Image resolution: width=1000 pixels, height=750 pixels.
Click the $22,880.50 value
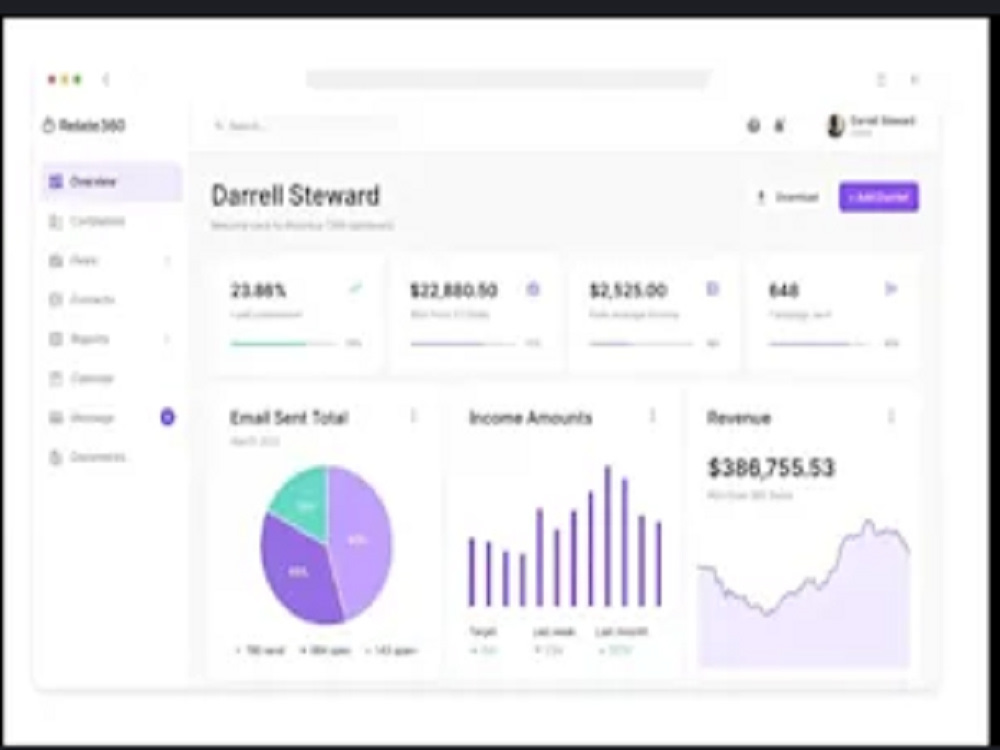pyautogui.click(x=453, y=291)
